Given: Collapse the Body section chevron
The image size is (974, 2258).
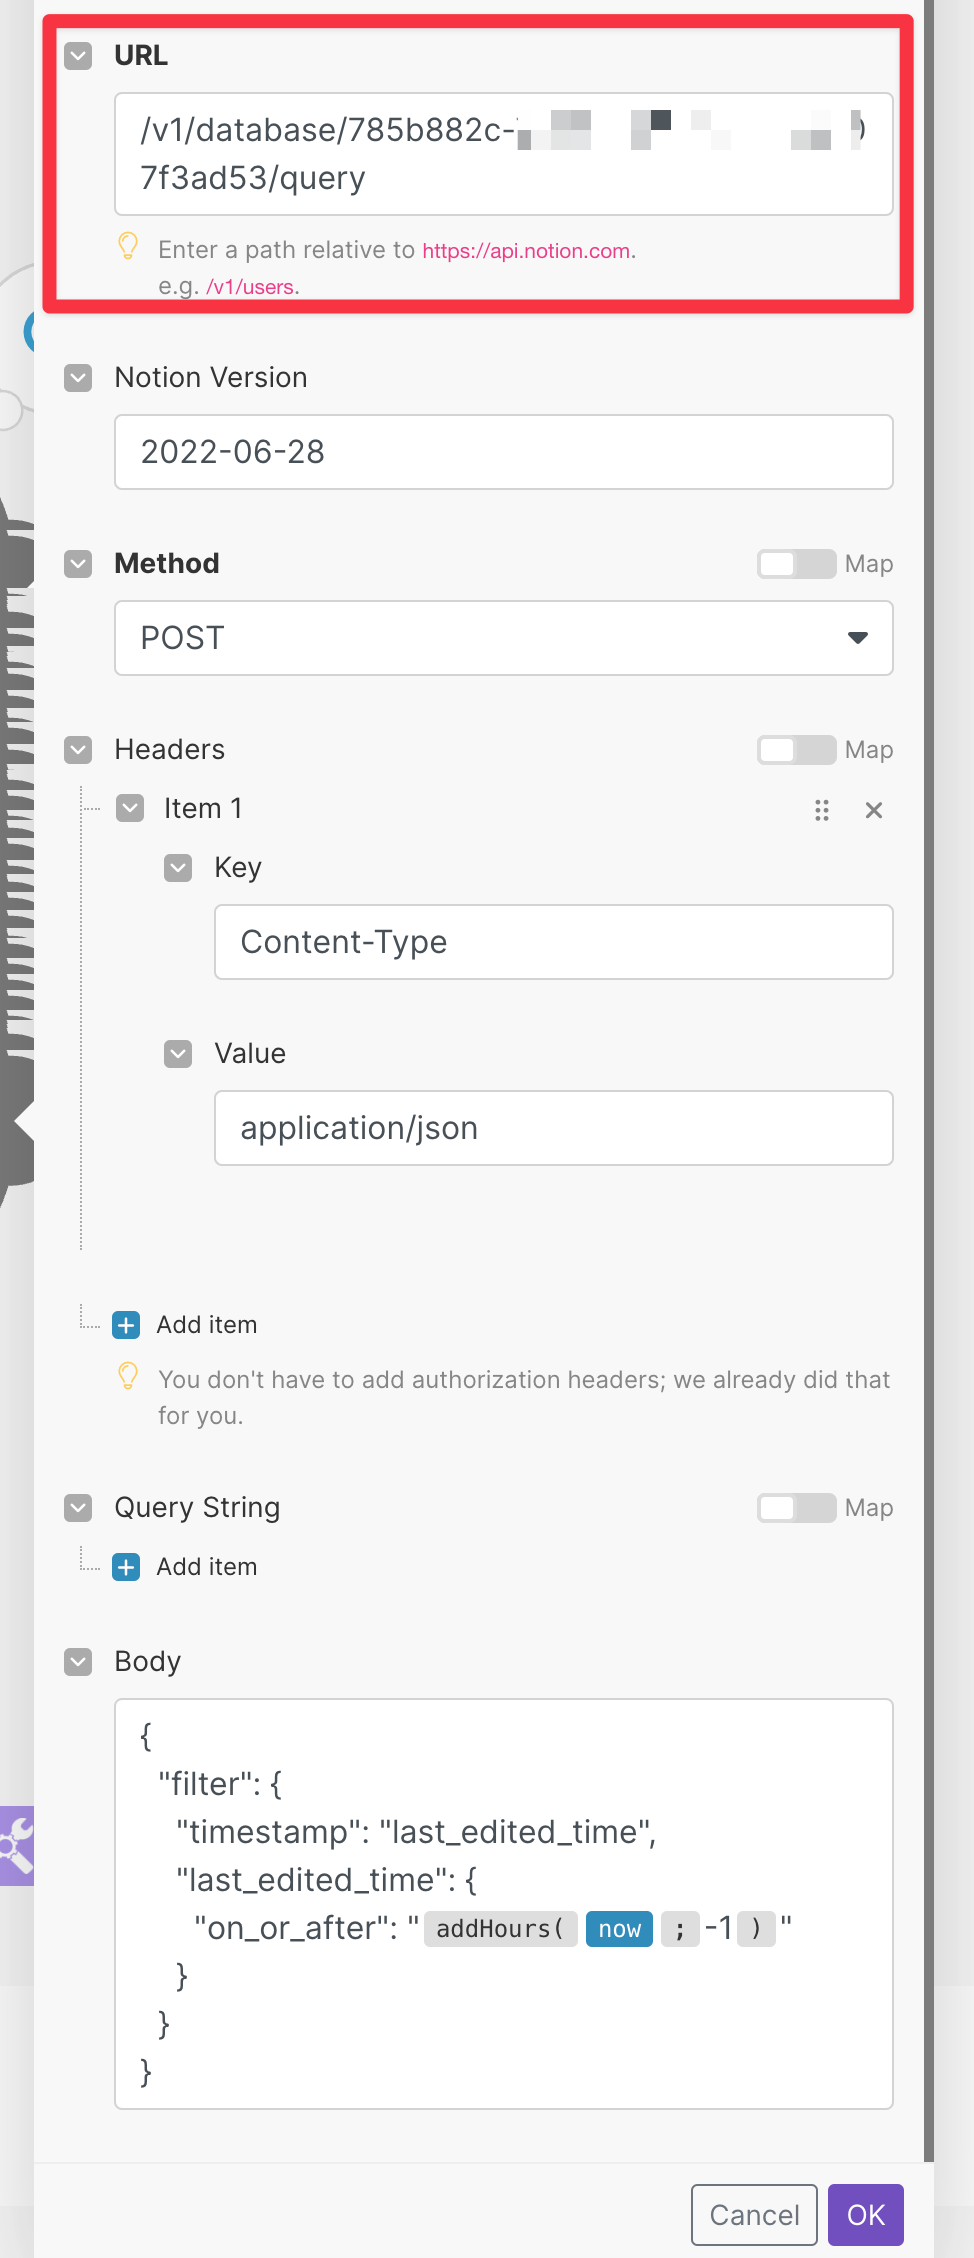Looking at the screenshot, I should tap(78, 1662).
